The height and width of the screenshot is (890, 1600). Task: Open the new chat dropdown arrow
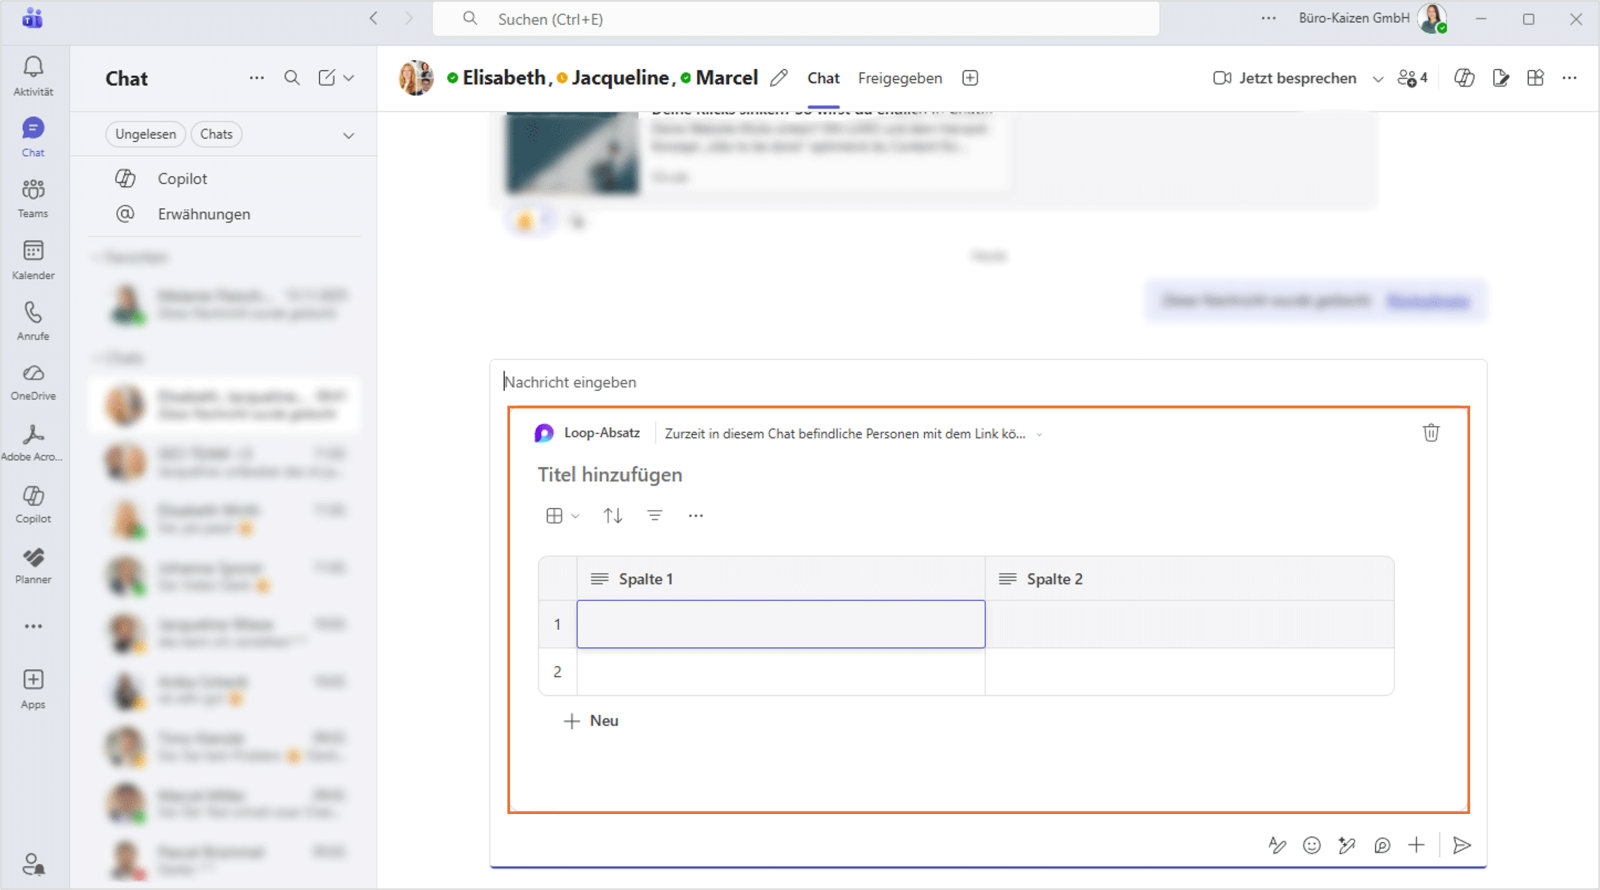(349, 78)
